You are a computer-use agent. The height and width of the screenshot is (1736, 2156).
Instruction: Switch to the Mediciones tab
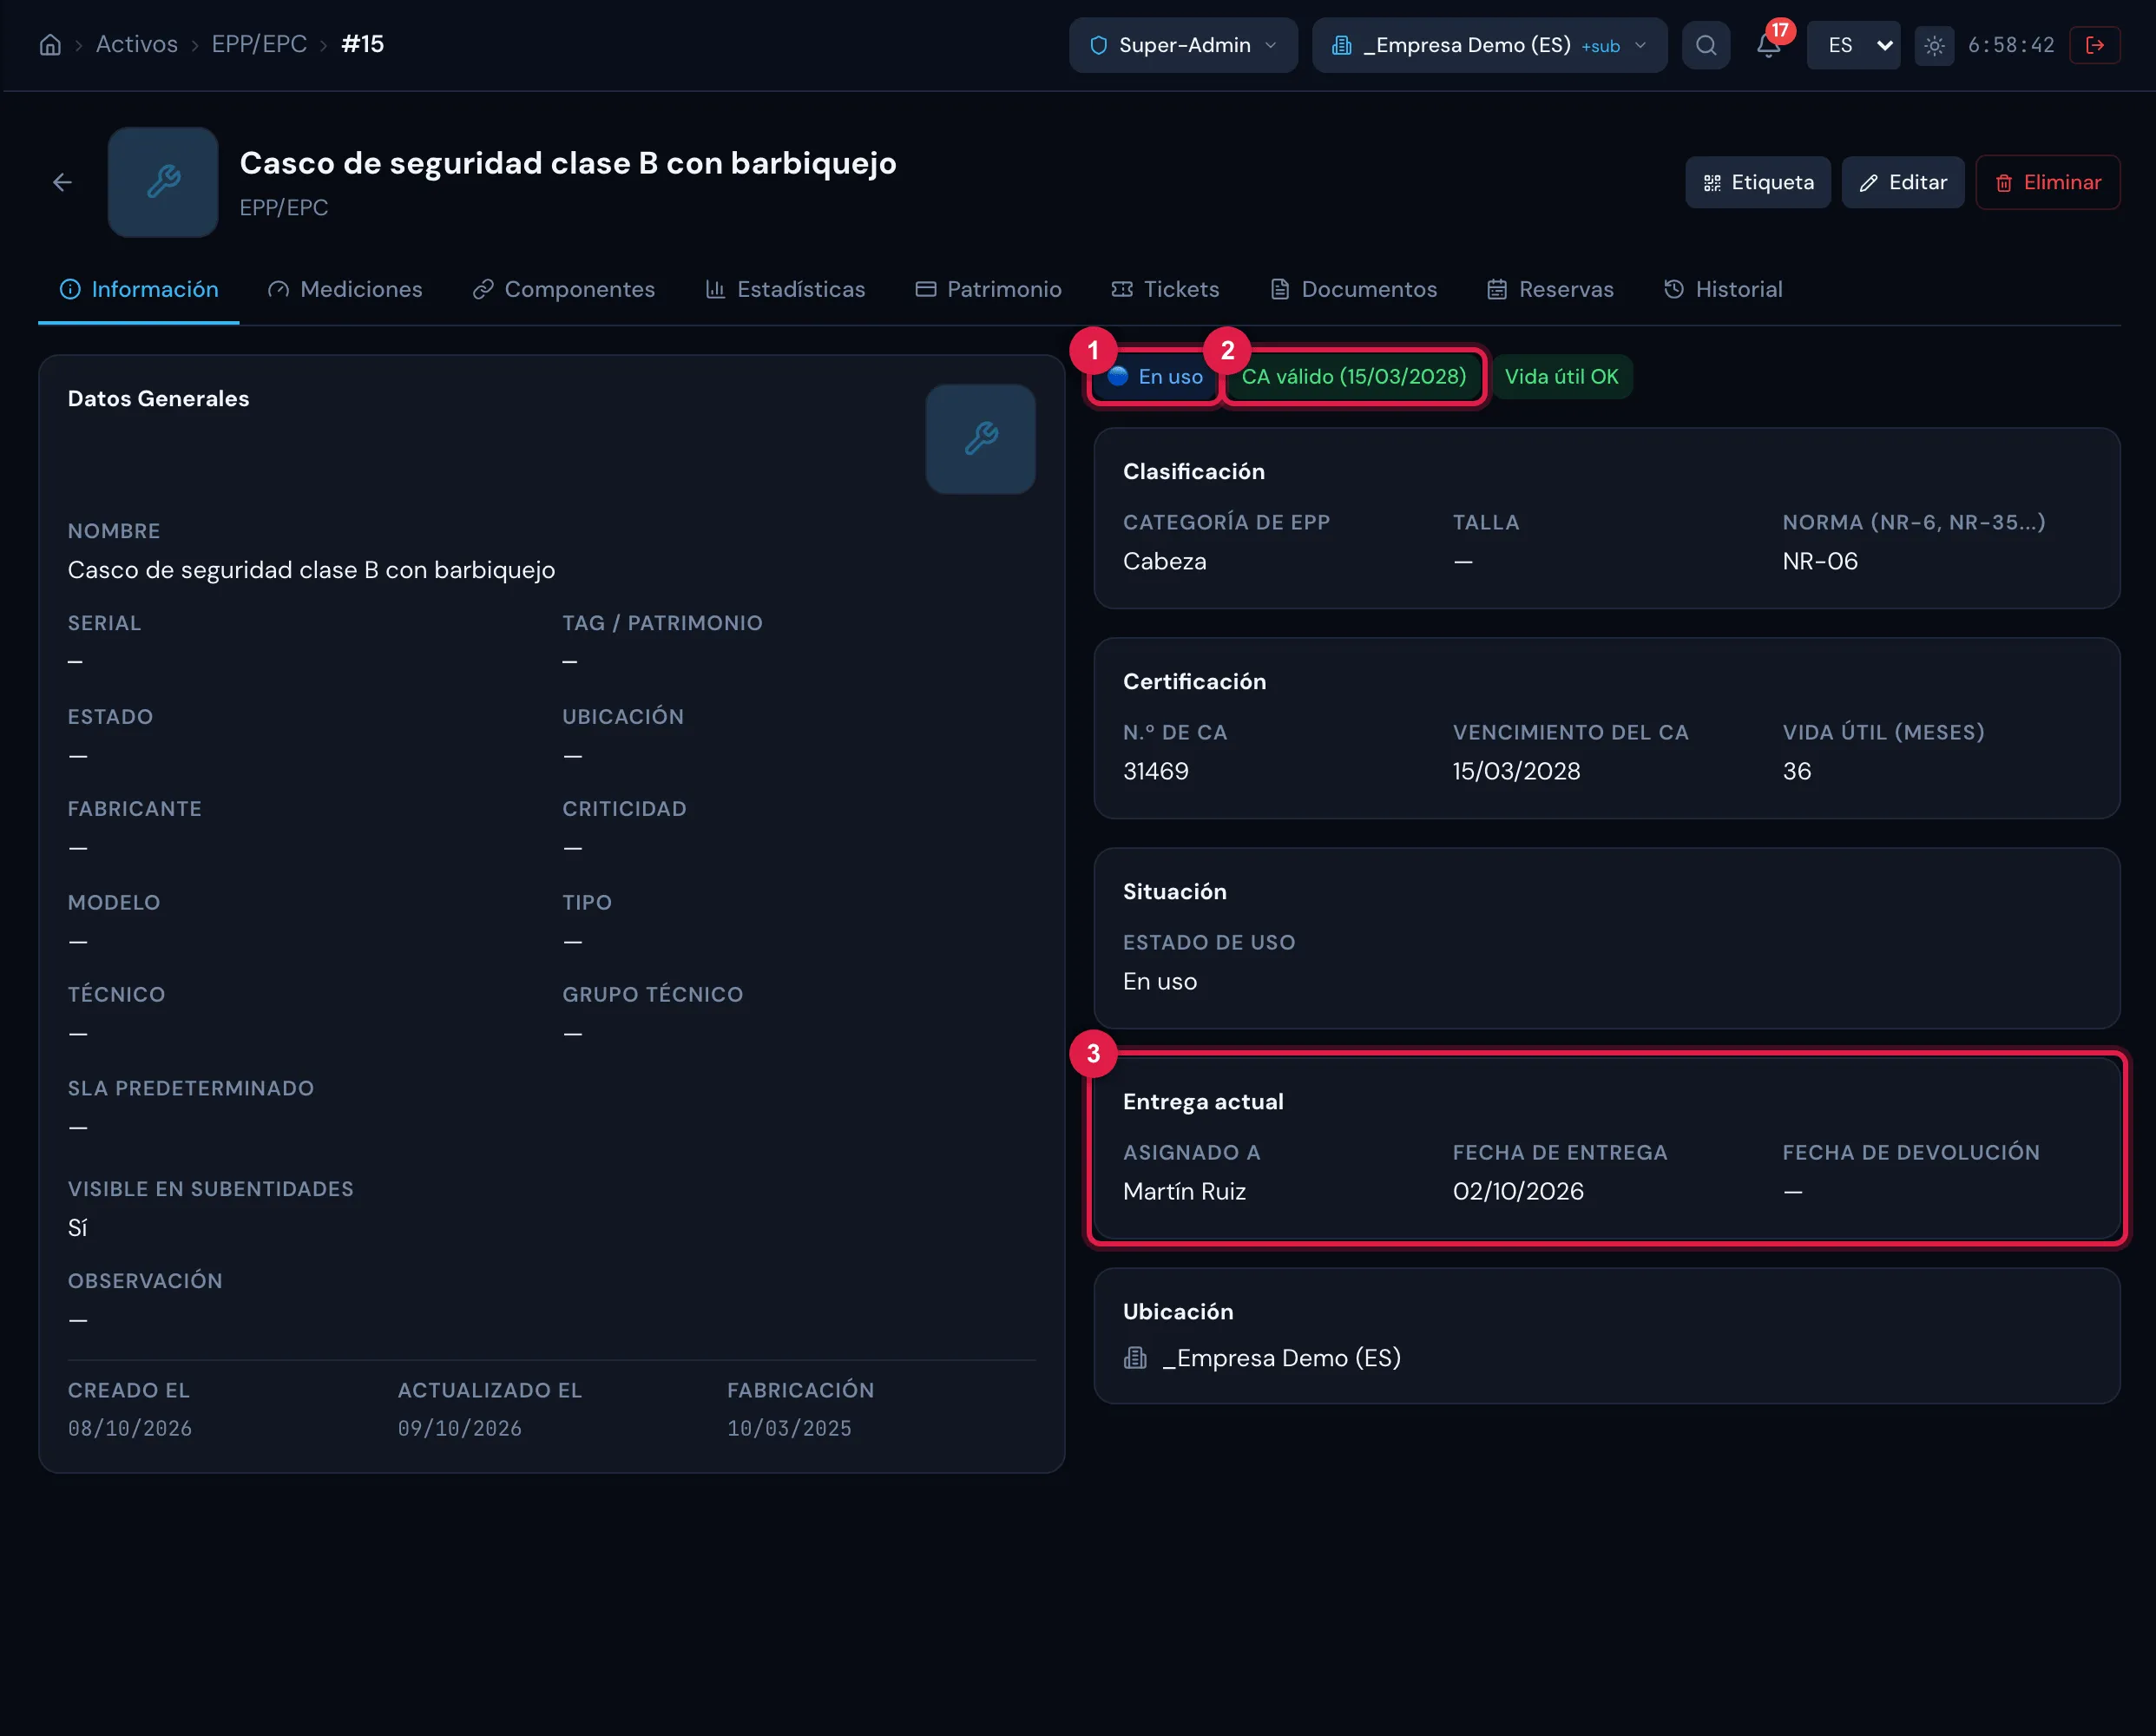(x=345, y=289)
